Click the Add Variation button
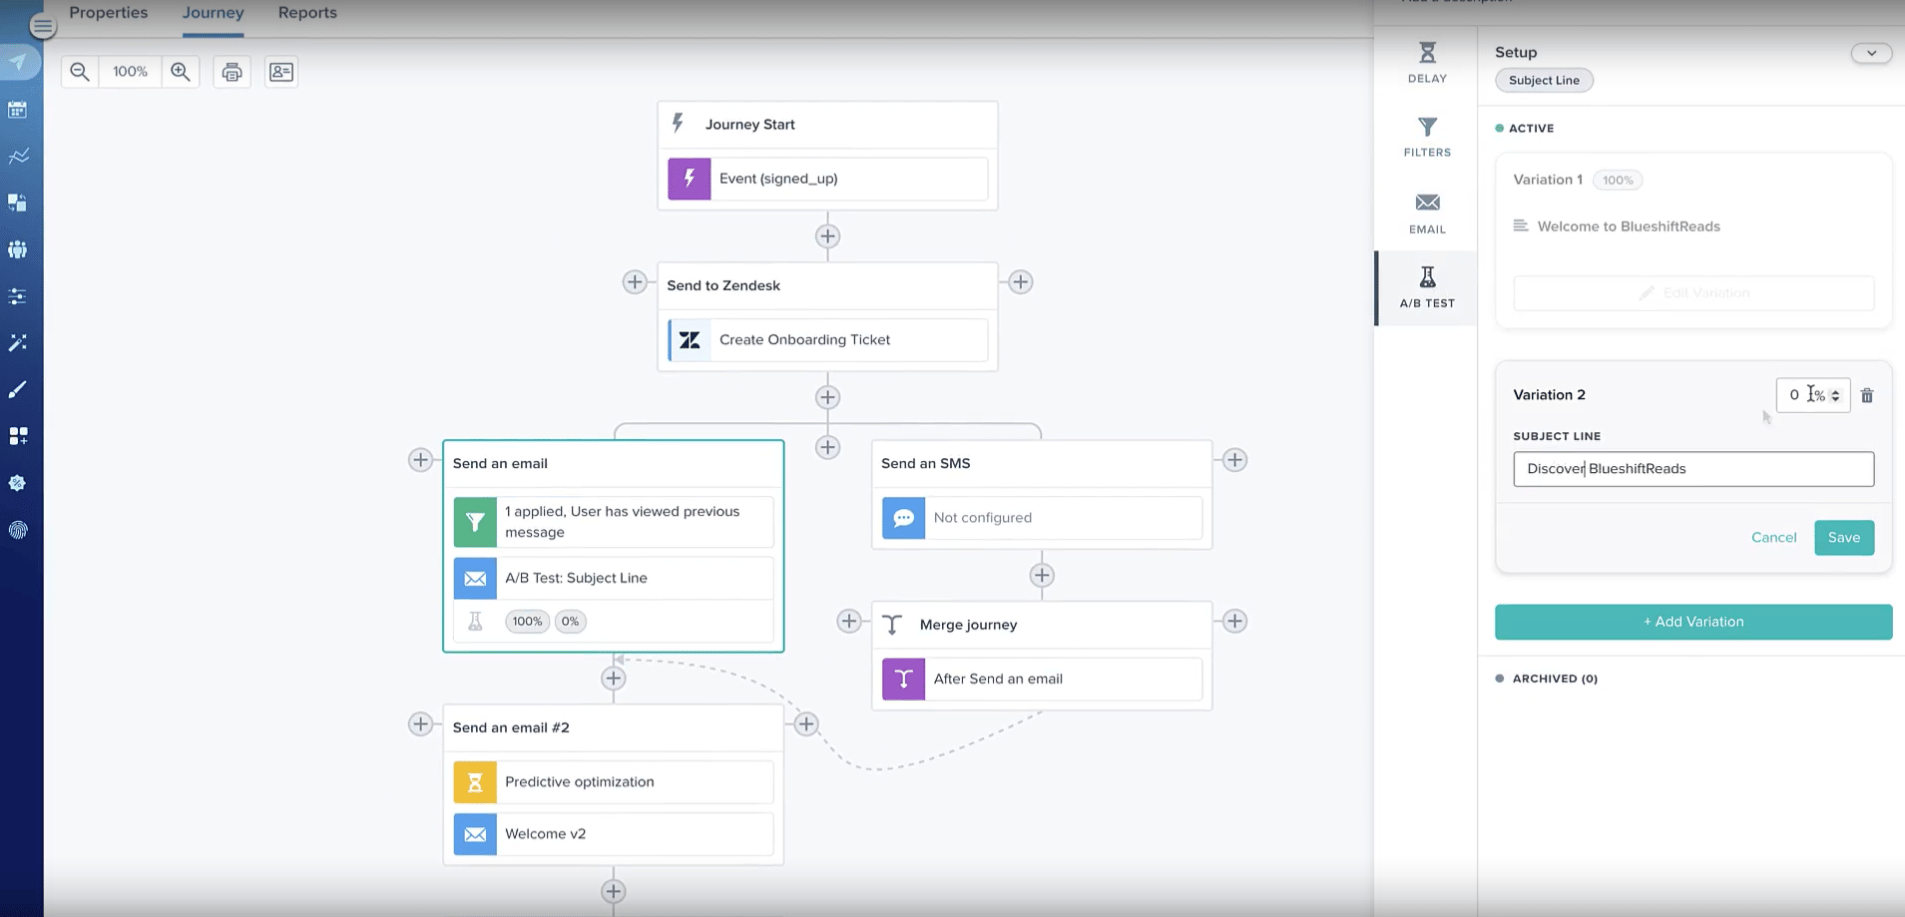The width and height of the screenshot is (1905, 917). 1693,622
